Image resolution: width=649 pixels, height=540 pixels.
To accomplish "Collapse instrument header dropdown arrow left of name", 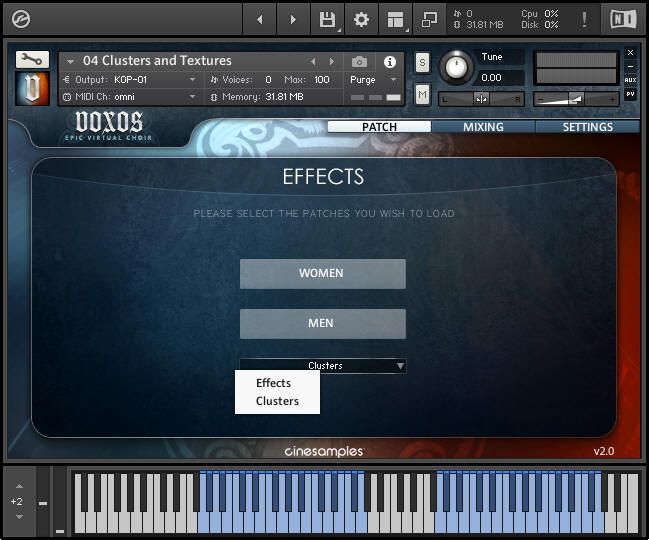I will (70, 62).
